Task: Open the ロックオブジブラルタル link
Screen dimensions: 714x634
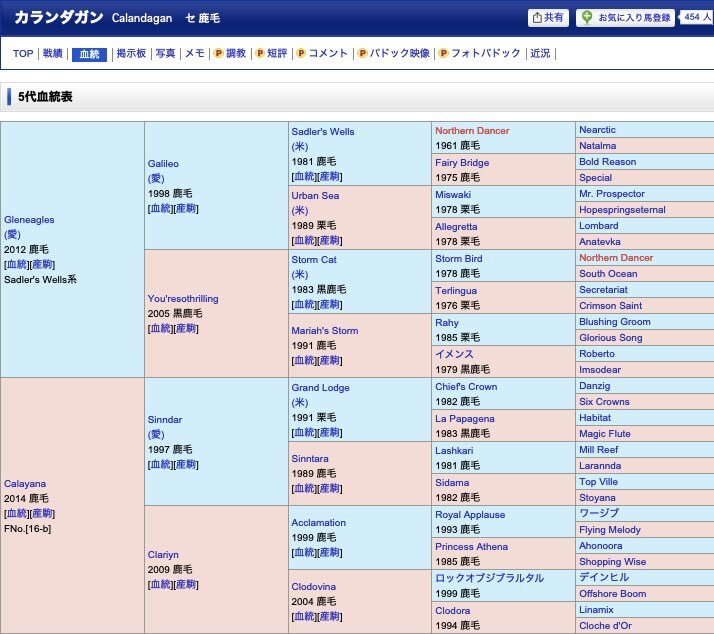Action: (489, 578)
